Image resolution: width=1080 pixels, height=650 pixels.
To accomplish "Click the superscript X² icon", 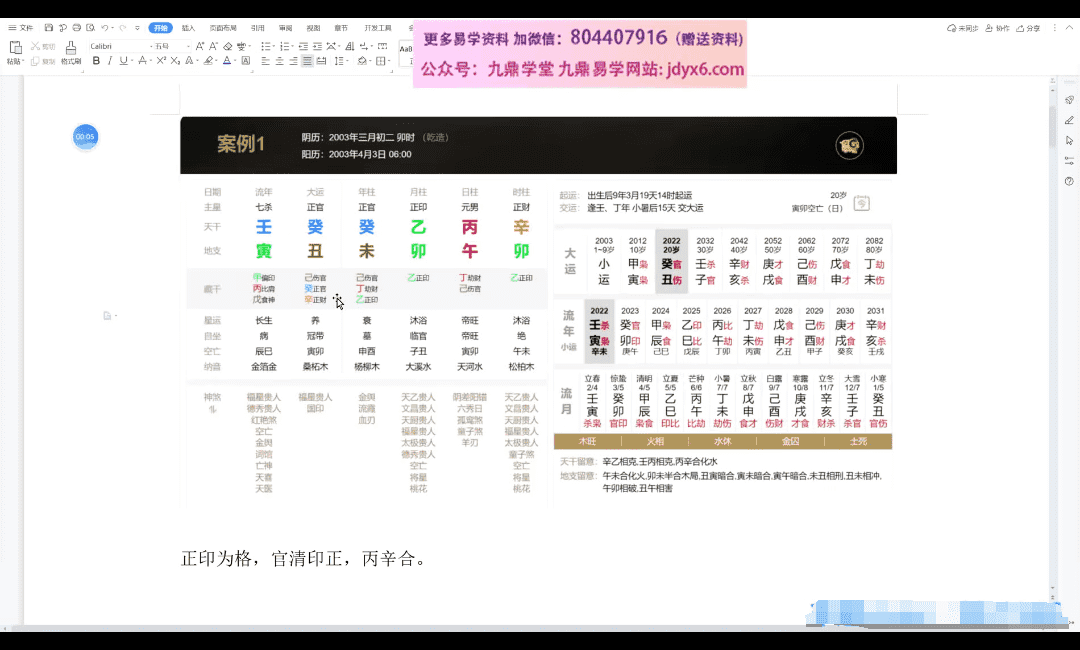I will 159,61.
